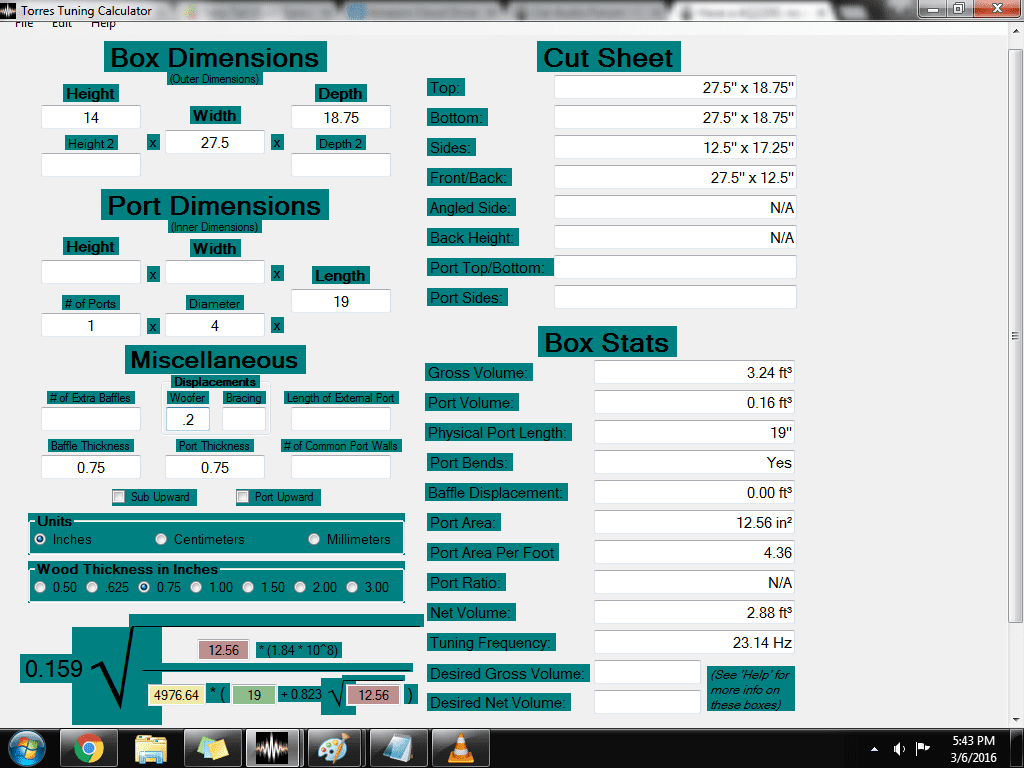
Task: Select Centimeters units
Action: 161,539
